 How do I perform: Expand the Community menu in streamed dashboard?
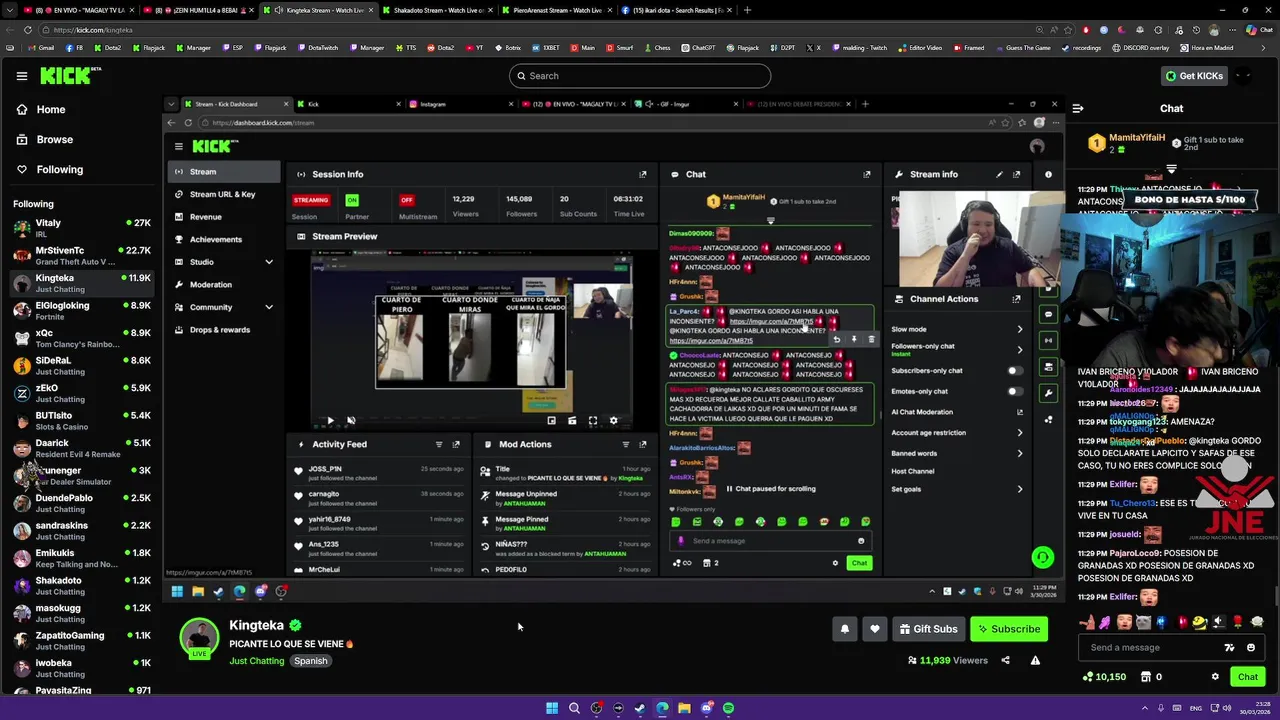[268, 307]
